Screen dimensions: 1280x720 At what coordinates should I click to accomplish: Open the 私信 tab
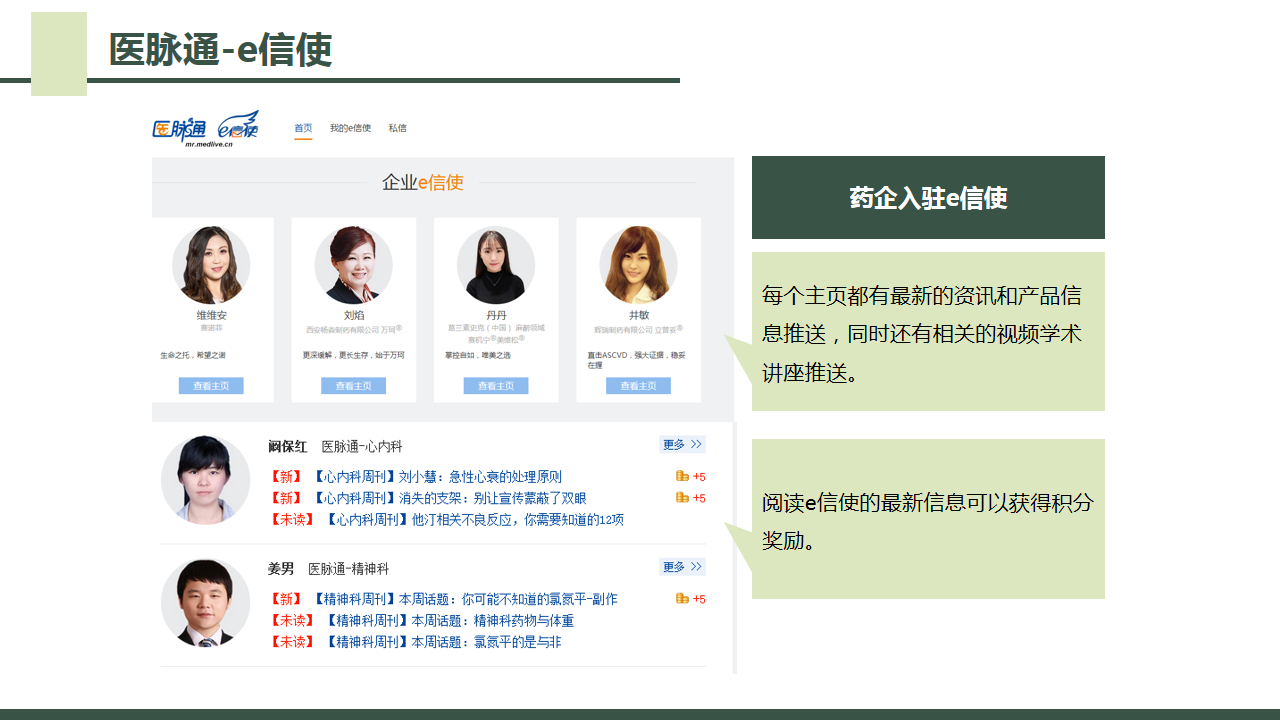[398, 128]
